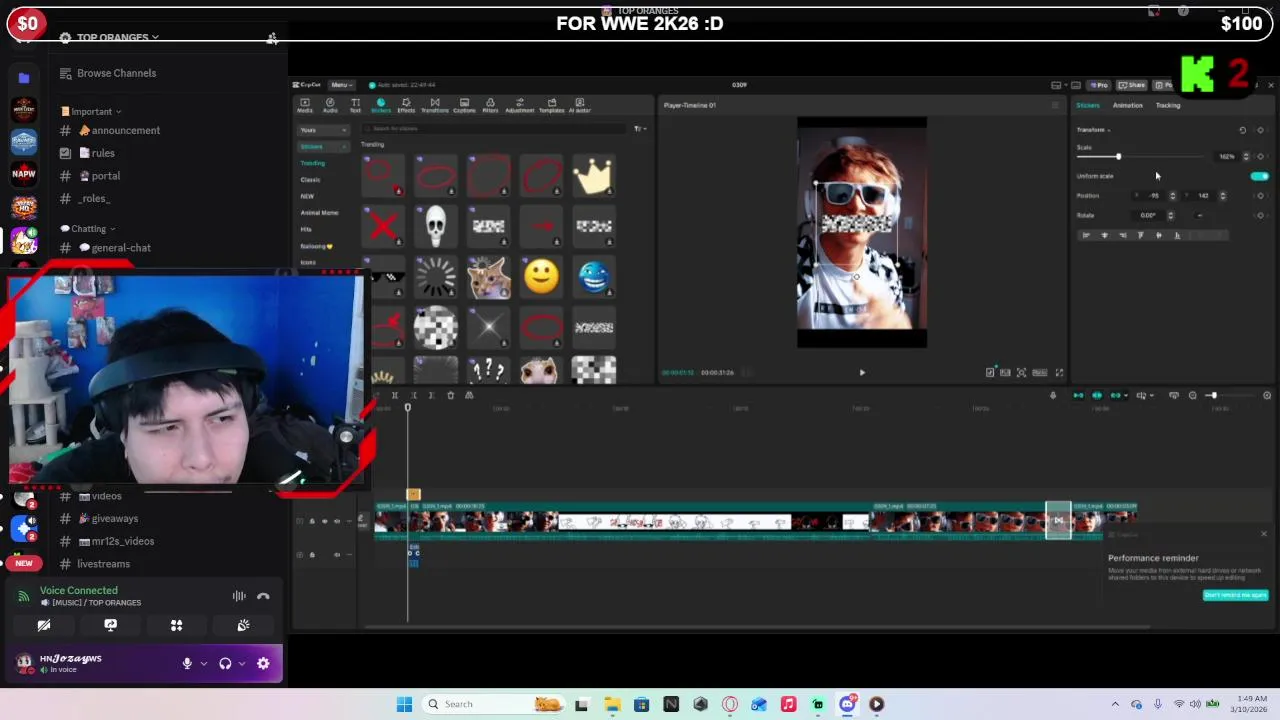
Task: Expand the TOP ORANGES server dropdown
Action: click(110, 37)
